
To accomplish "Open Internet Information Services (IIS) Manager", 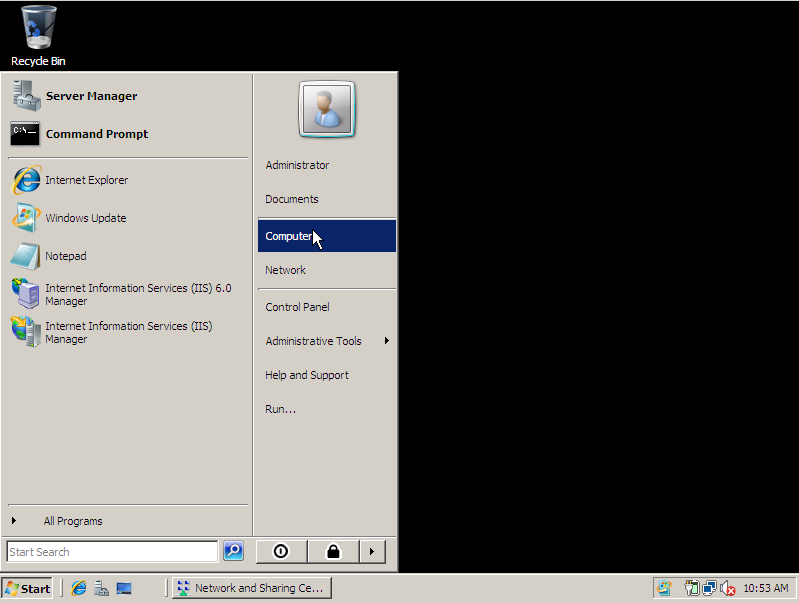I will click(127, 332).
